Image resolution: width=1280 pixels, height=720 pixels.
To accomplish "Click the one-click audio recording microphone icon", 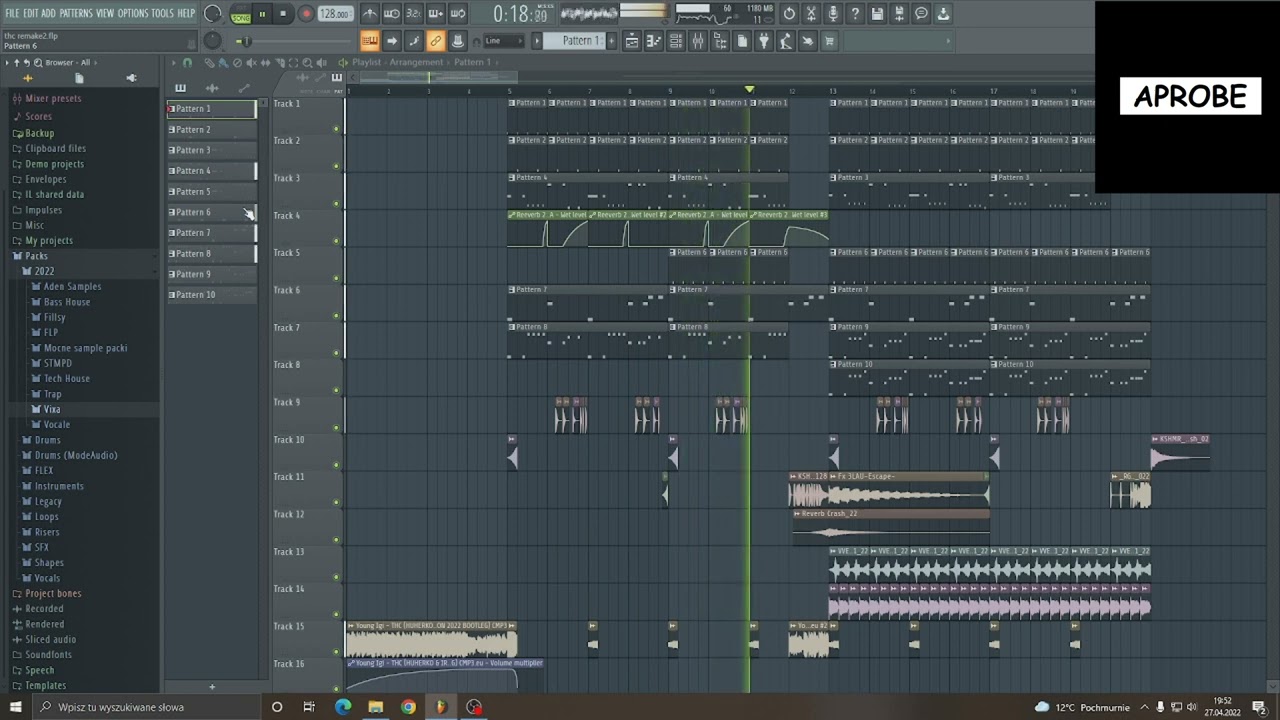I will tap(833, 14).
